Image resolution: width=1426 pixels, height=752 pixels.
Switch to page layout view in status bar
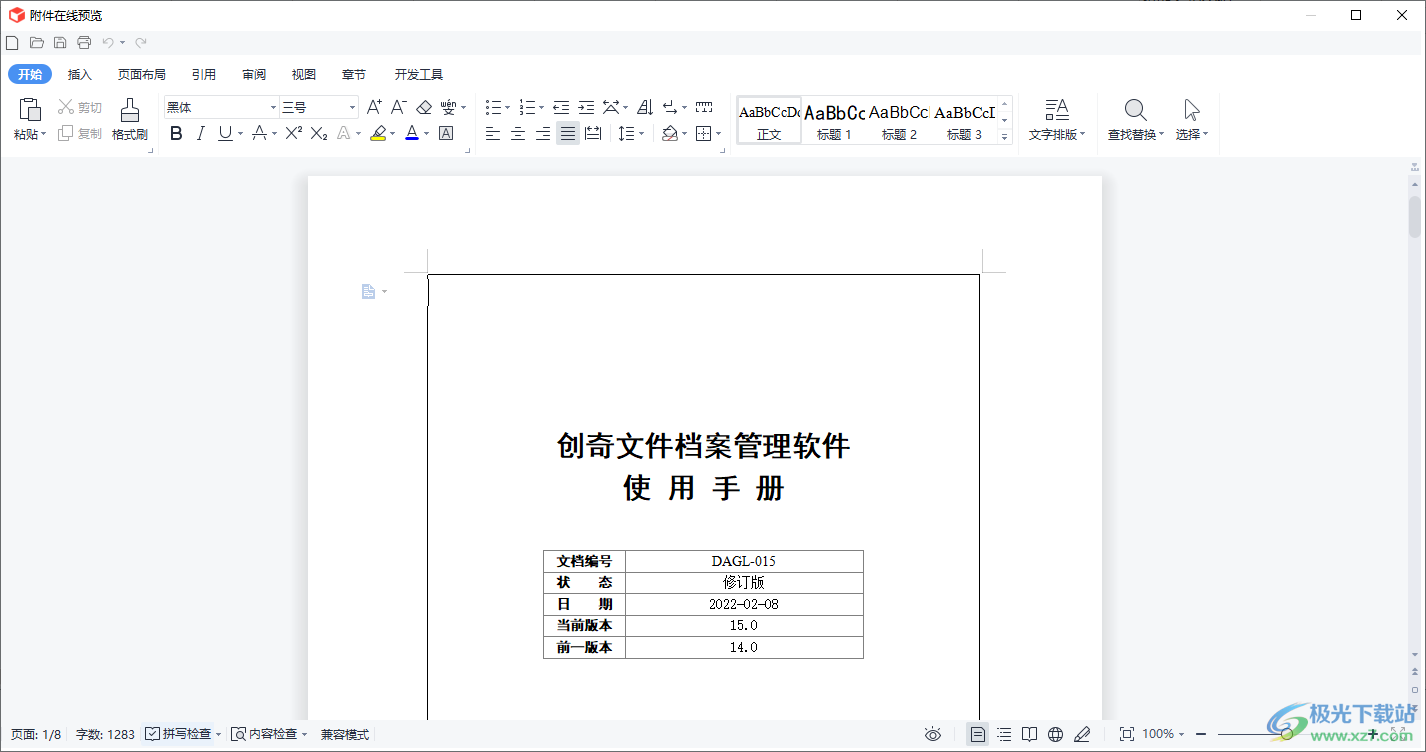tap(978, 734)
